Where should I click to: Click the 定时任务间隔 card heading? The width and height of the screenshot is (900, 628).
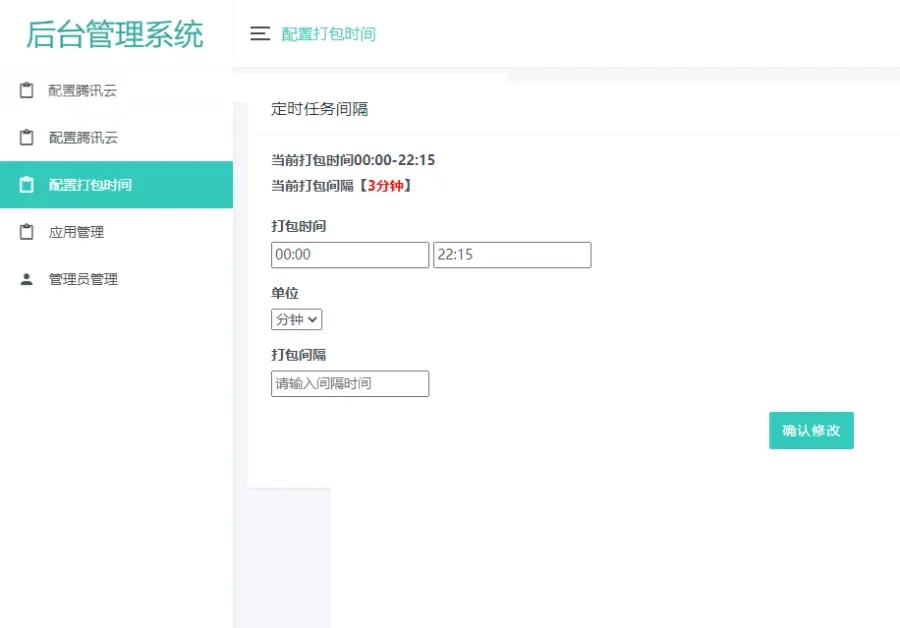[x=319, y=109]
